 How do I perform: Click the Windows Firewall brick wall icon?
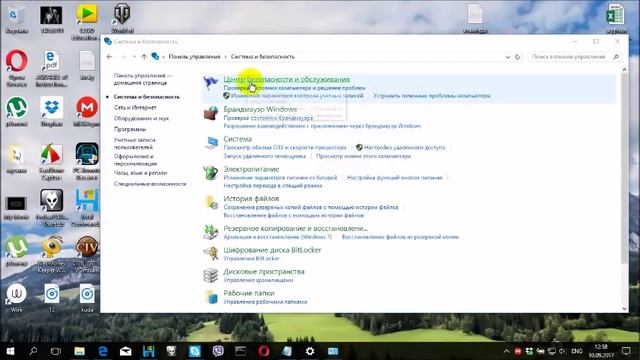pyautogui.click(x=211, y=113)
